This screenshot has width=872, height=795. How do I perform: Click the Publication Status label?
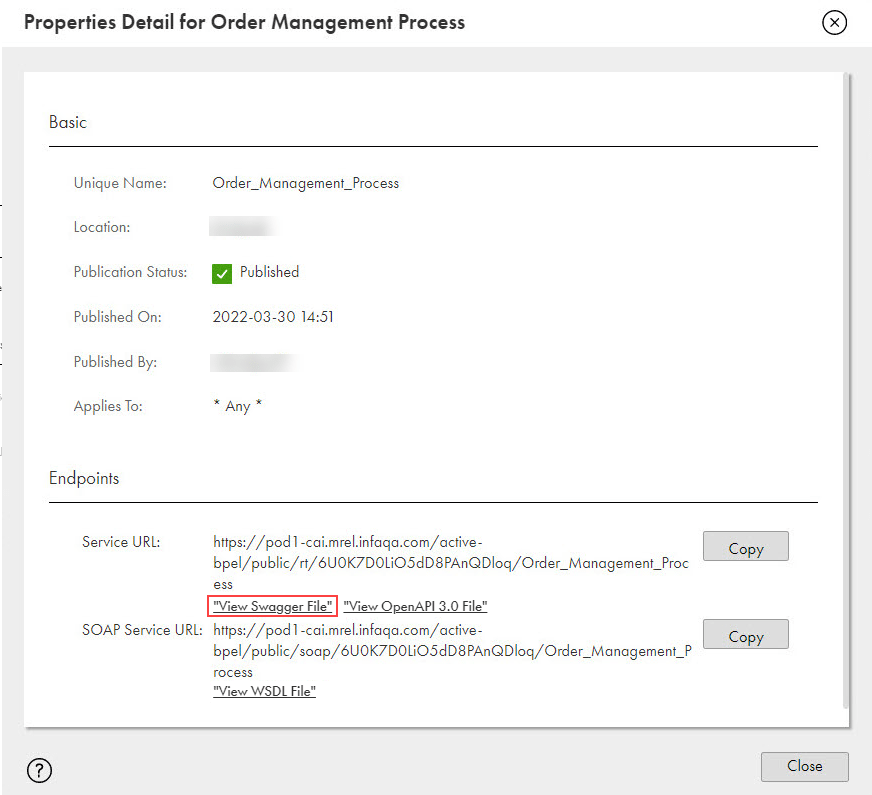coord(130,272)
